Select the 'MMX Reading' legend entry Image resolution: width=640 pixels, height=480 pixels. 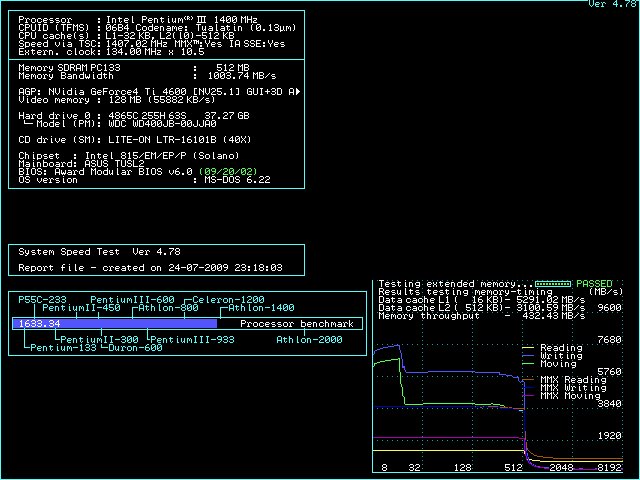(565, 380)
